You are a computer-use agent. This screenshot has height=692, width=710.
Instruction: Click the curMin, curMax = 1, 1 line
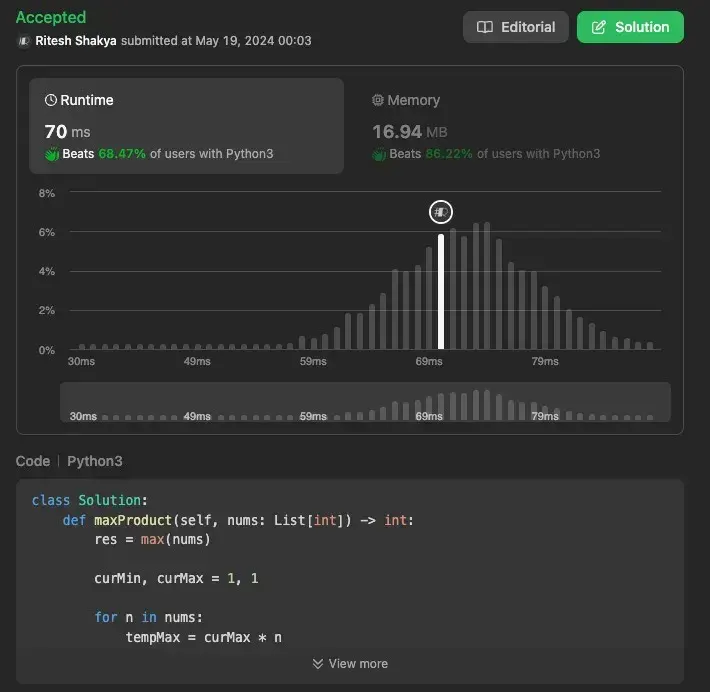coord(176,578)
